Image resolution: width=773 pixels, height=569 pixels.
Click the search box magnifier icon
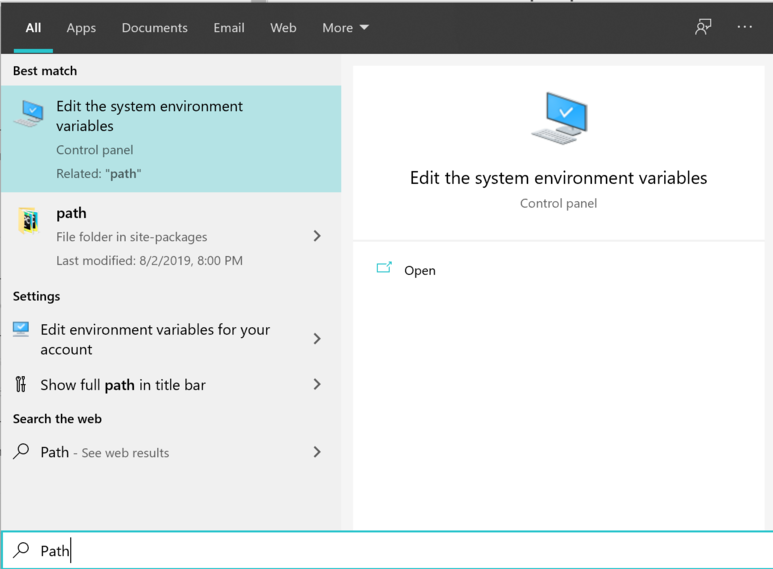[x=21, y=550]
